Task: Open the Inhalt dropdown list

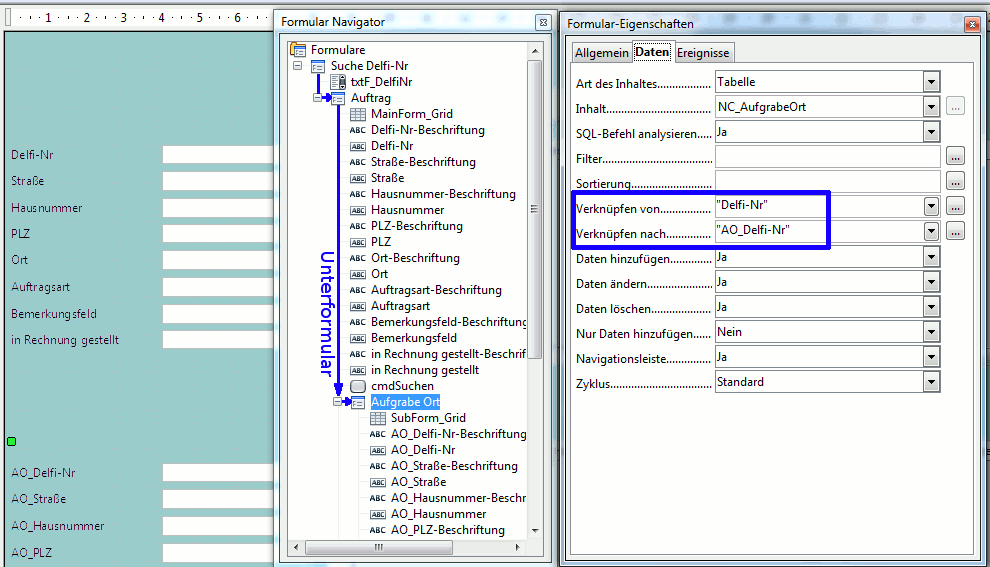Action: 931,107
